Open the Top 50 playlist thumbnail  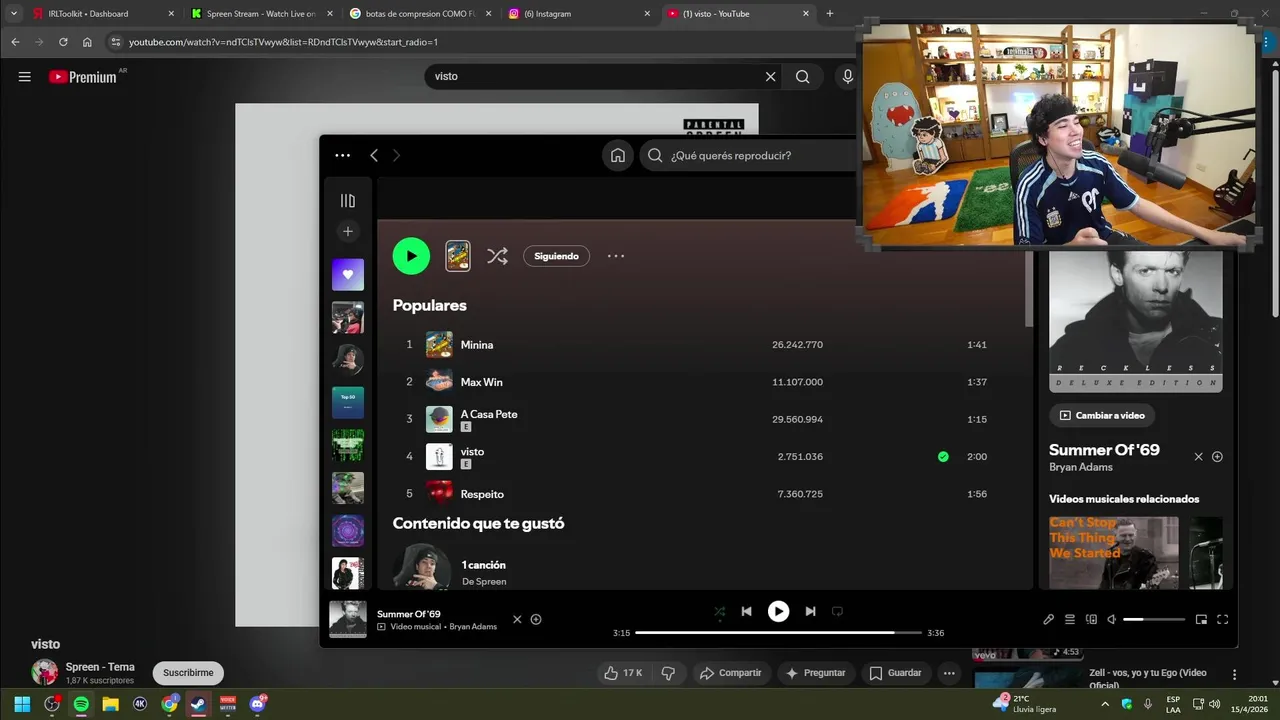(348, 402)
